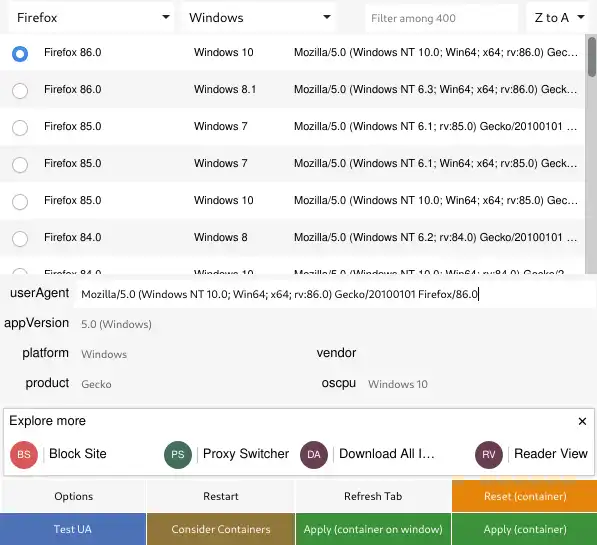The height and width of the screenshot is (545, 597).
Task: Open the Windows OS dropdown
Action: click(259, 18)
